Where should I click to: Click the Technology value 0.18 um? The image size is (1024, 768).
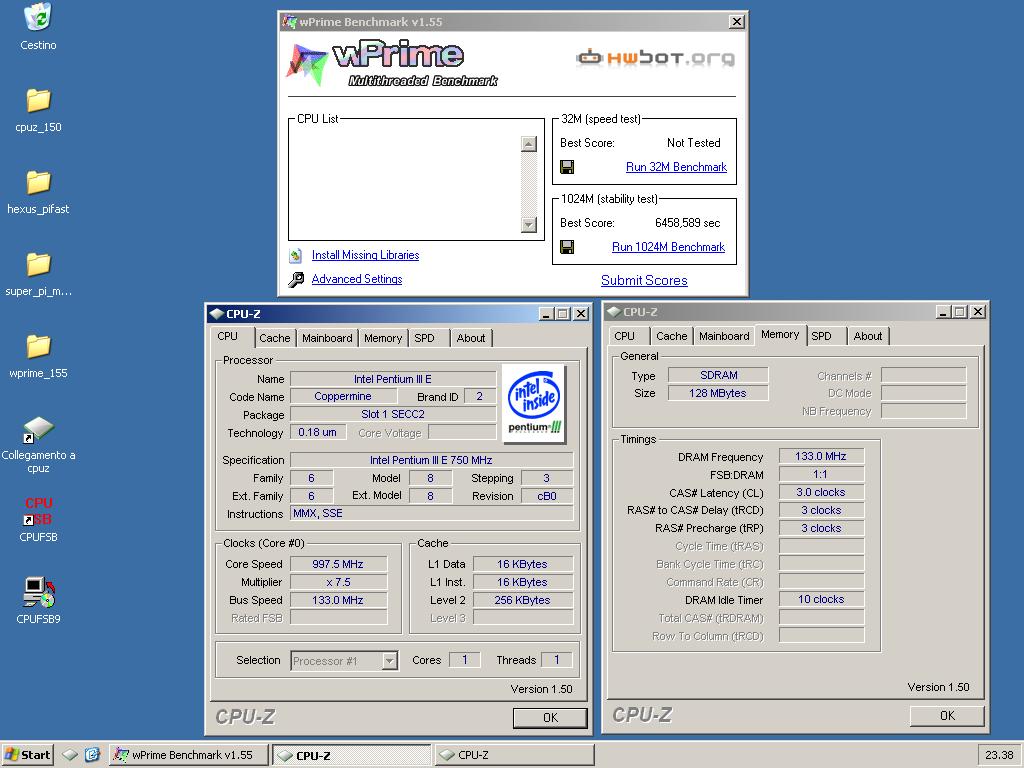317,432
